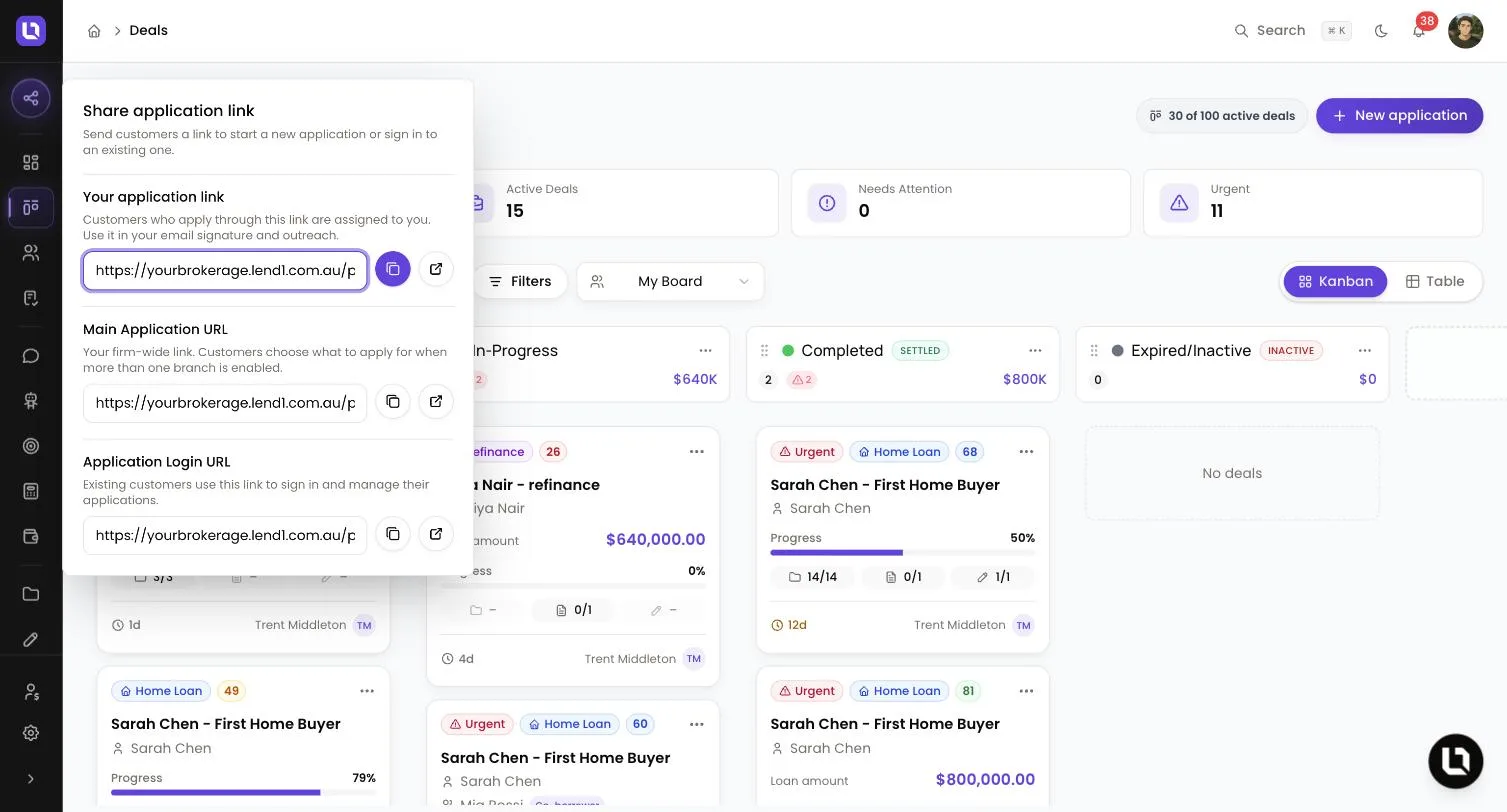Copy your application link
This screenshot has width=1507, height=812.
click(393, 269)
